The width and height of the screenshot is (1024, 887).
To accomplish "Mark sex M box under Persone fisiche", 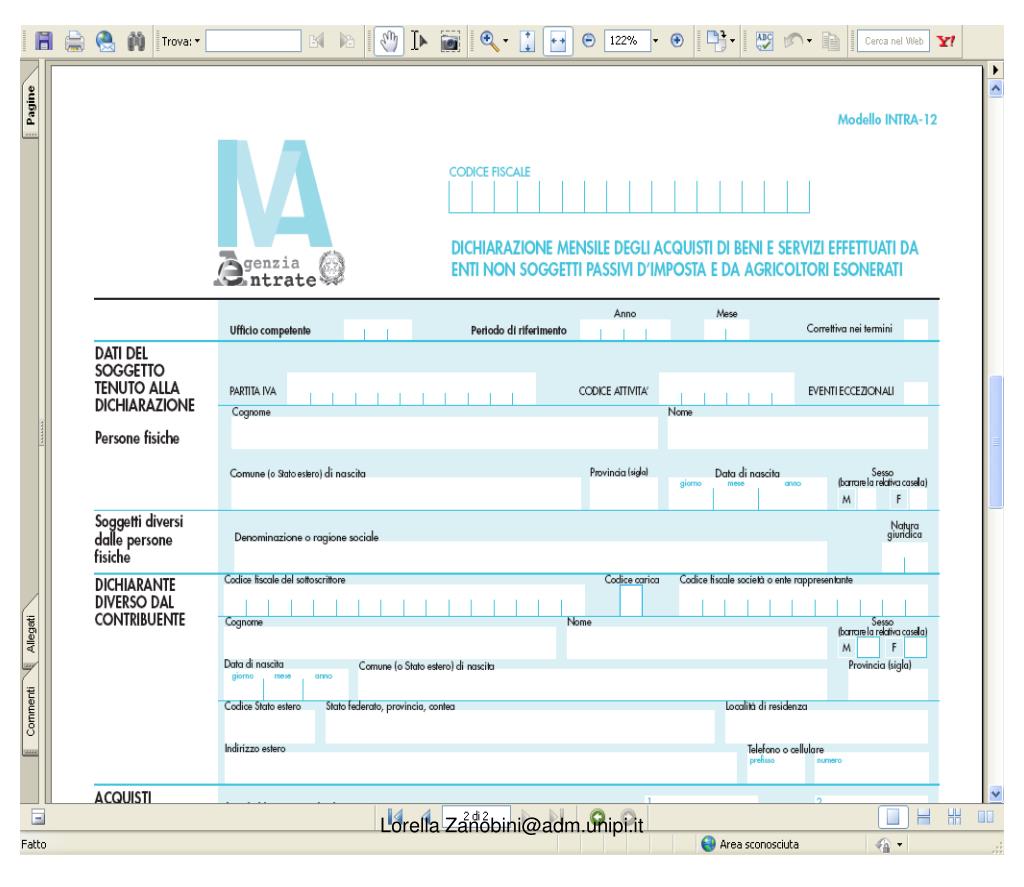I will pos(866,500).
